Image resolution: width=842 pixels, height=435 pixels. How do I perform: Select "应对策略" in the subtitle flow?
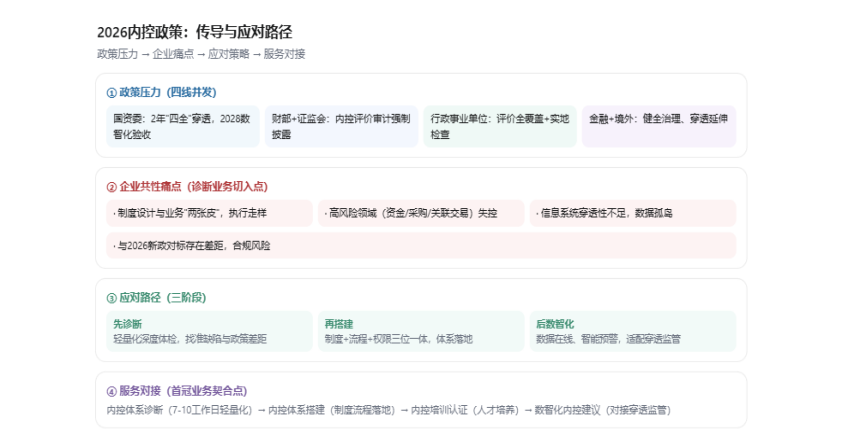click(229, 54)
